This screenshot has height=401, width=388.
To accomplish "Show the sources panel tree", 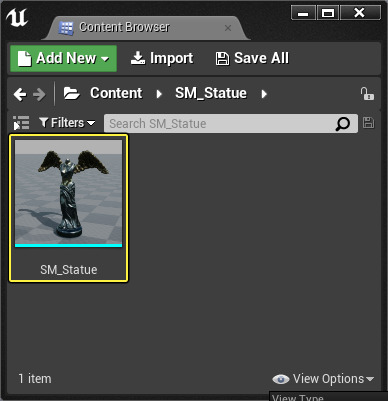I will tap(21, 123).
